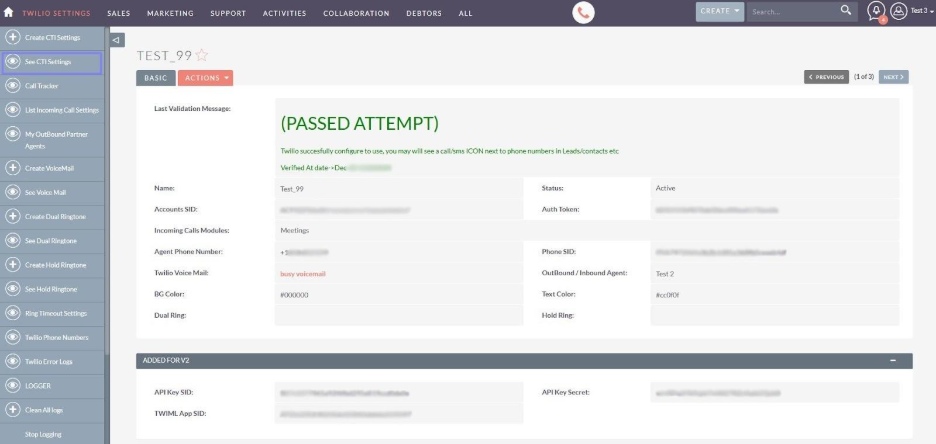
Task: Collapse the ADDED FOR V2 panel
Action: 893,360
